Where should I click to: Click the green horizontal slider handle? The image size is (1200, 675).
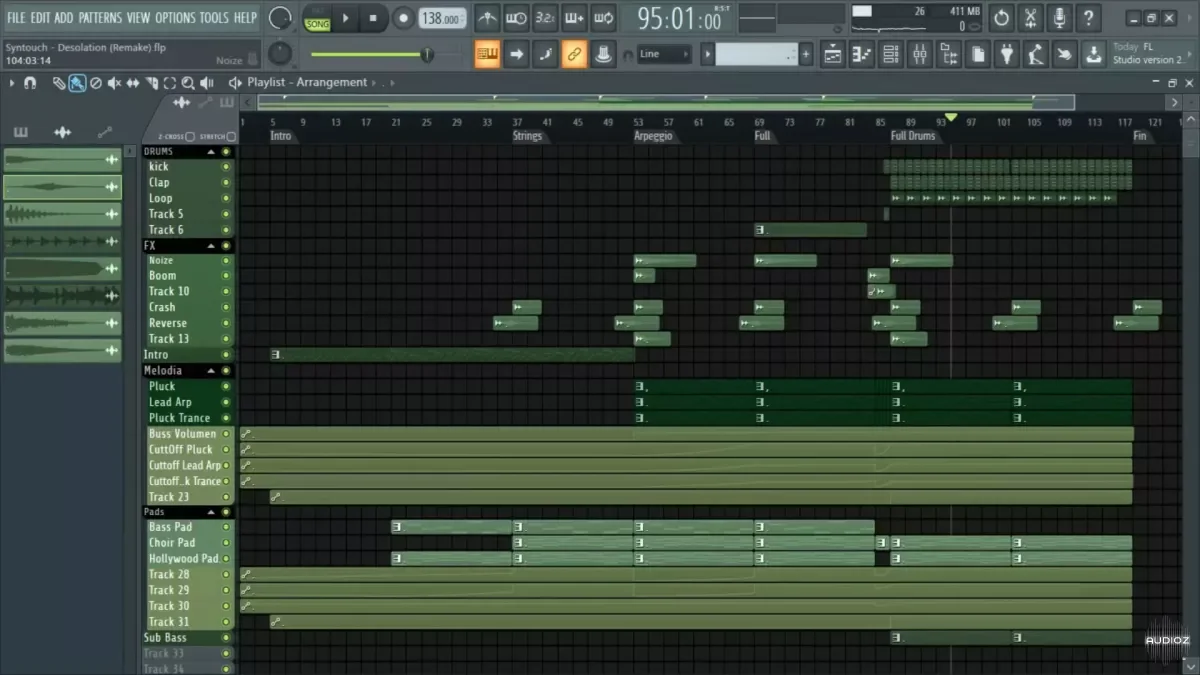coord(427,54)
